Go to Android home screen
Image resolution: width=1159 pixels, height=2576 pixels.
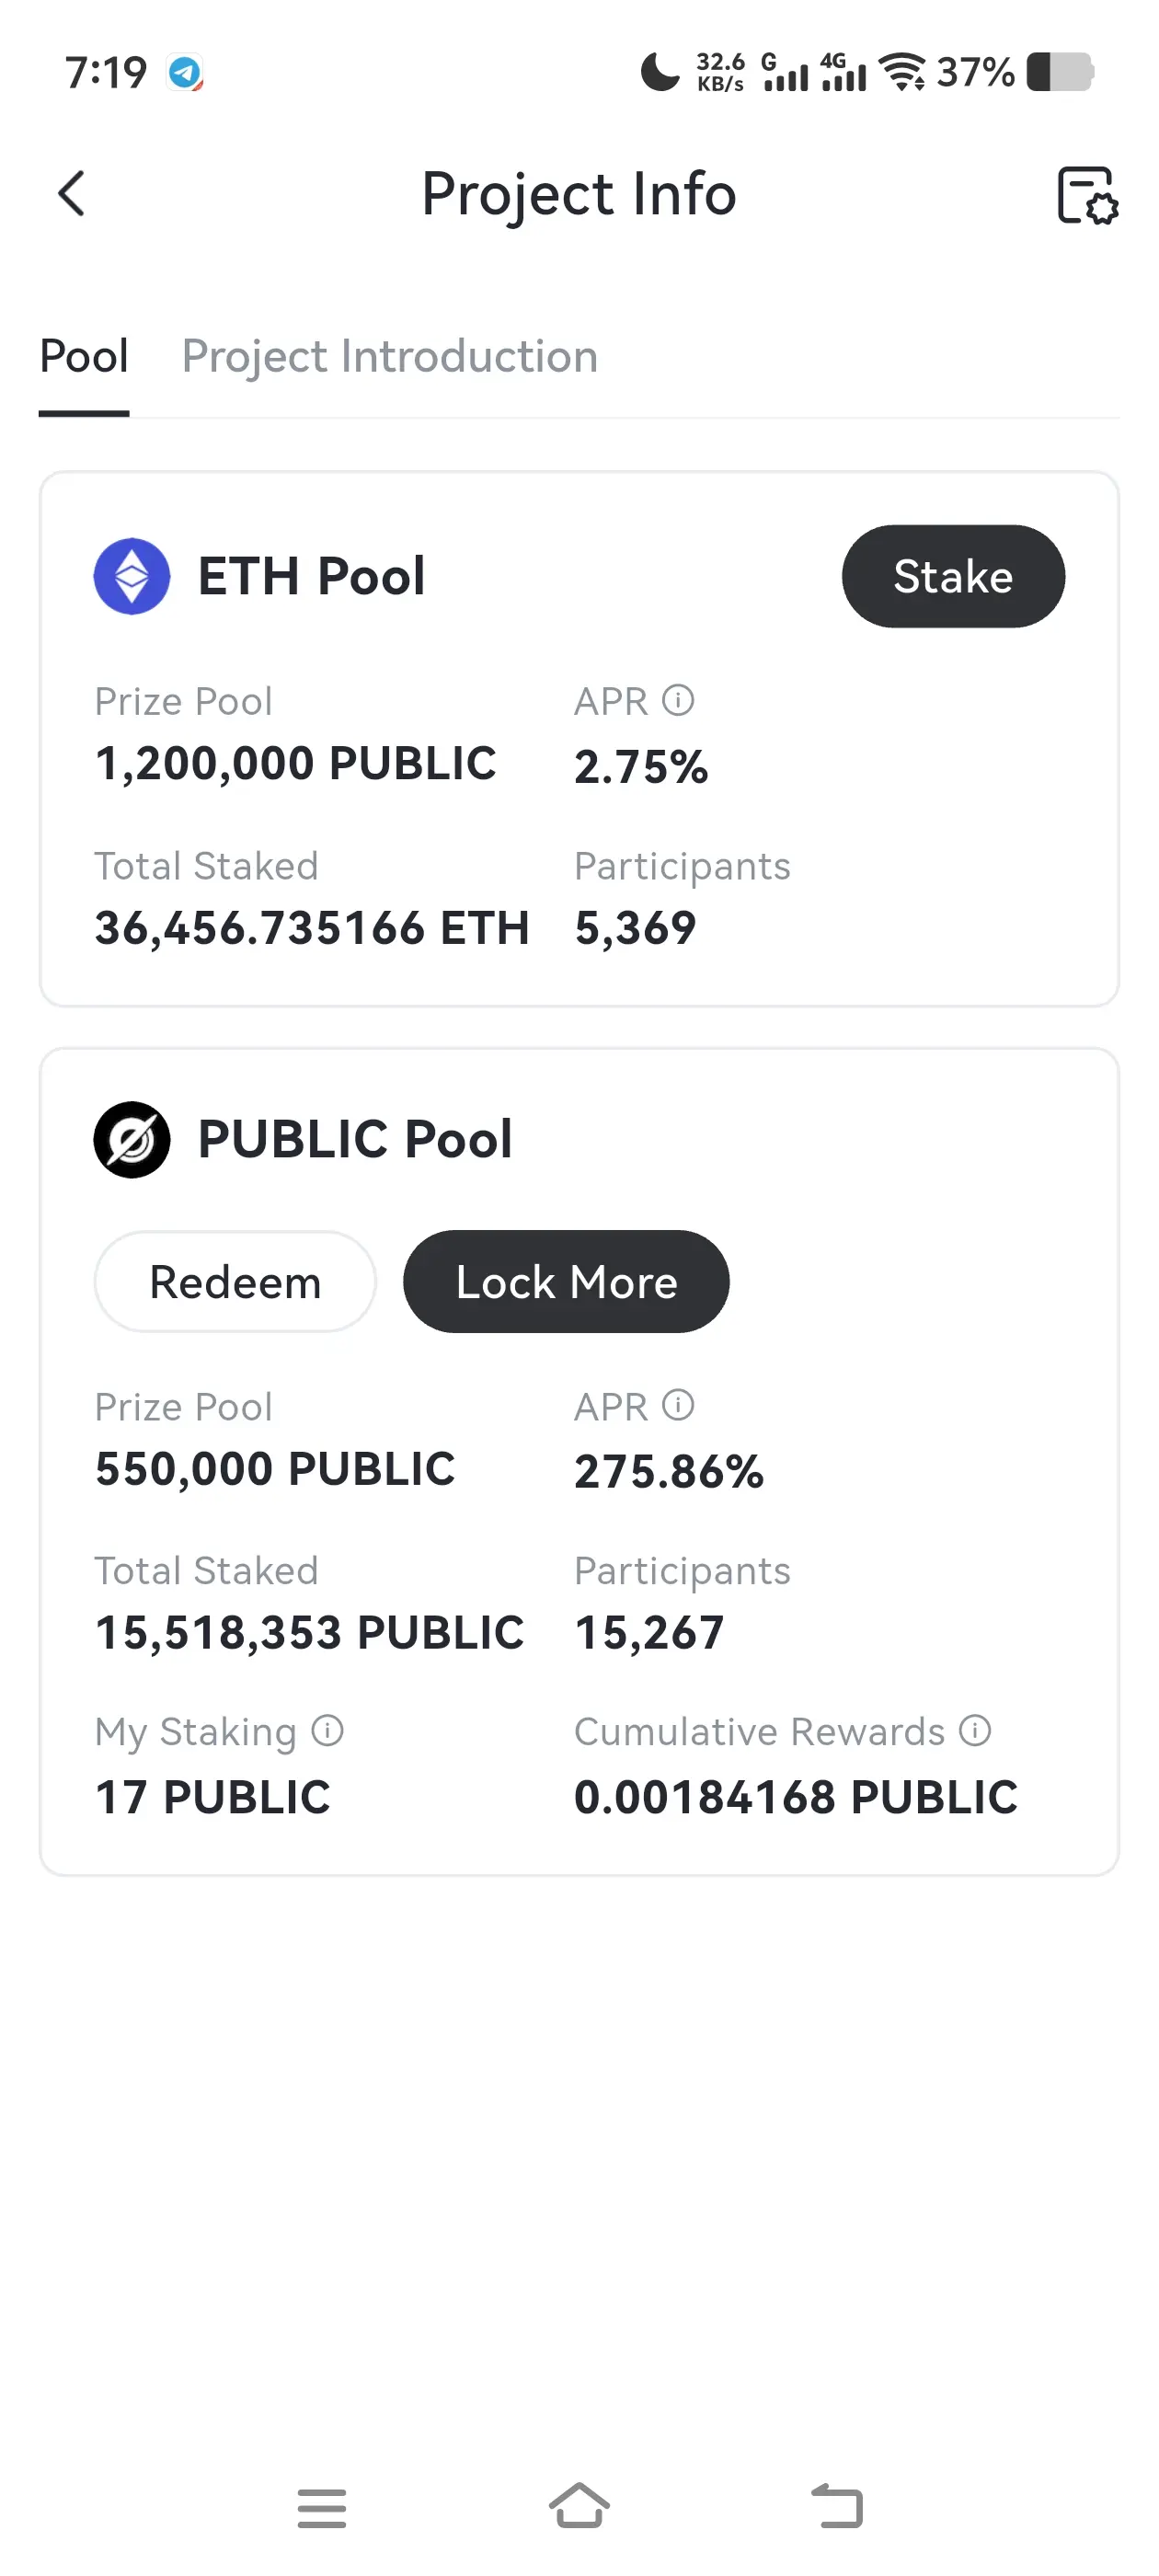coord(579,2506)
